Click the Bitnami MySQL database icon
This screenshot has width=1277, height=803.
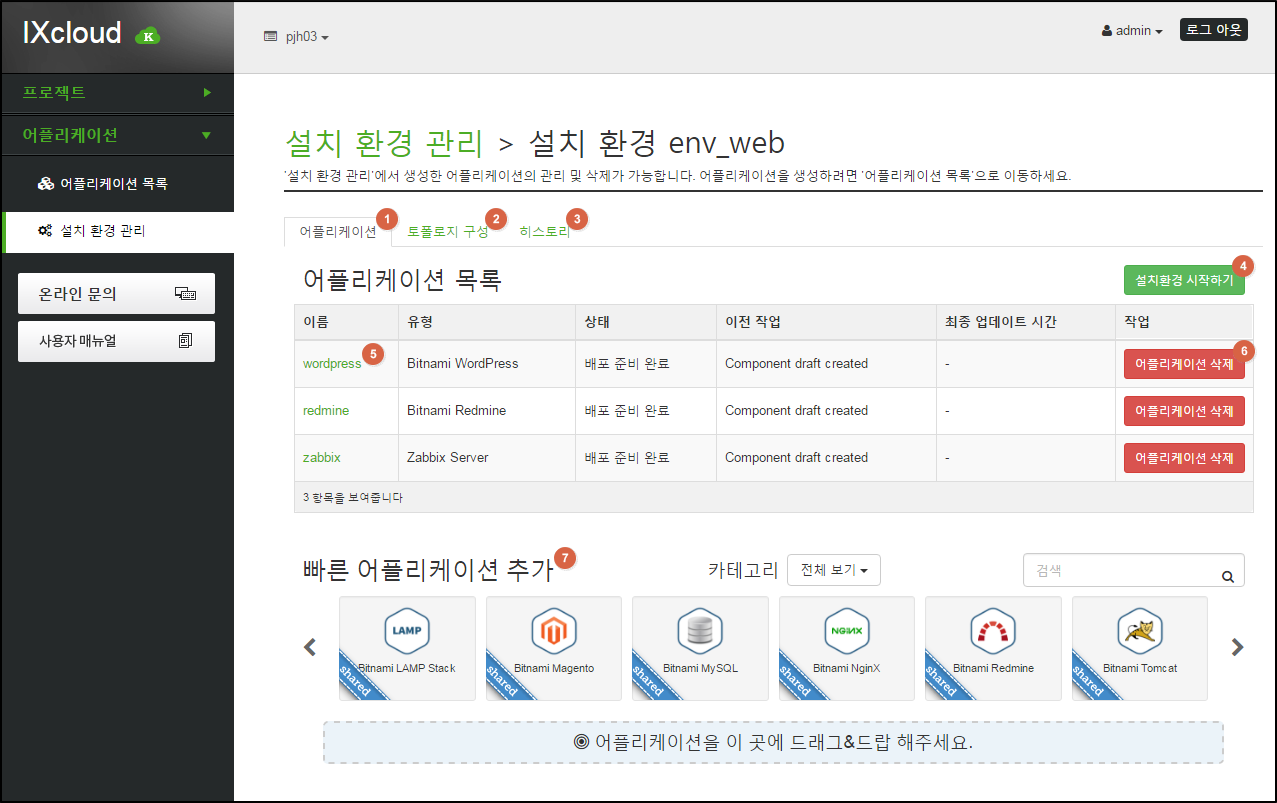pyautogui.click(x=700, y=630)
